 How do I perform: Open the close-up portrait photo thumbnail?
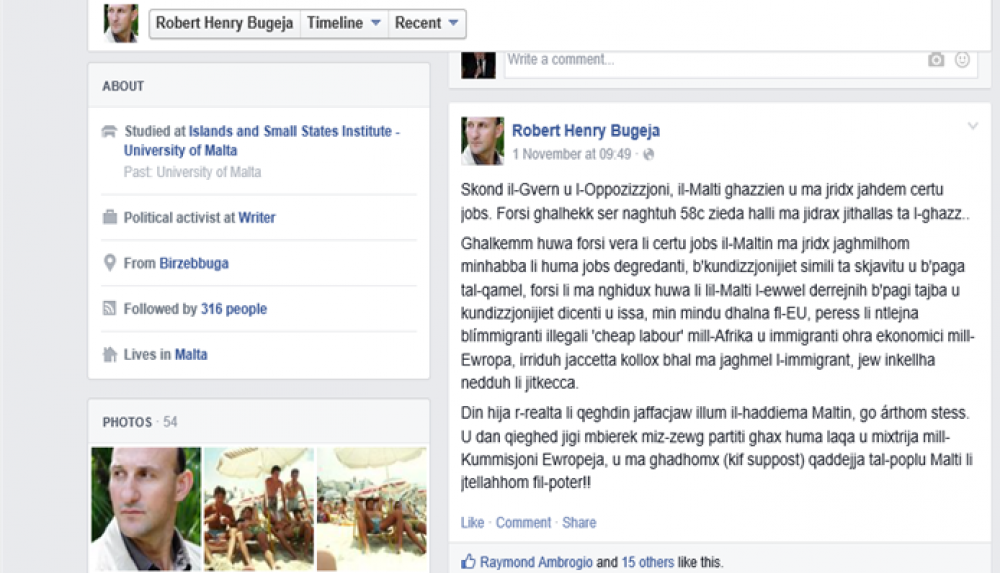(146, 509)
